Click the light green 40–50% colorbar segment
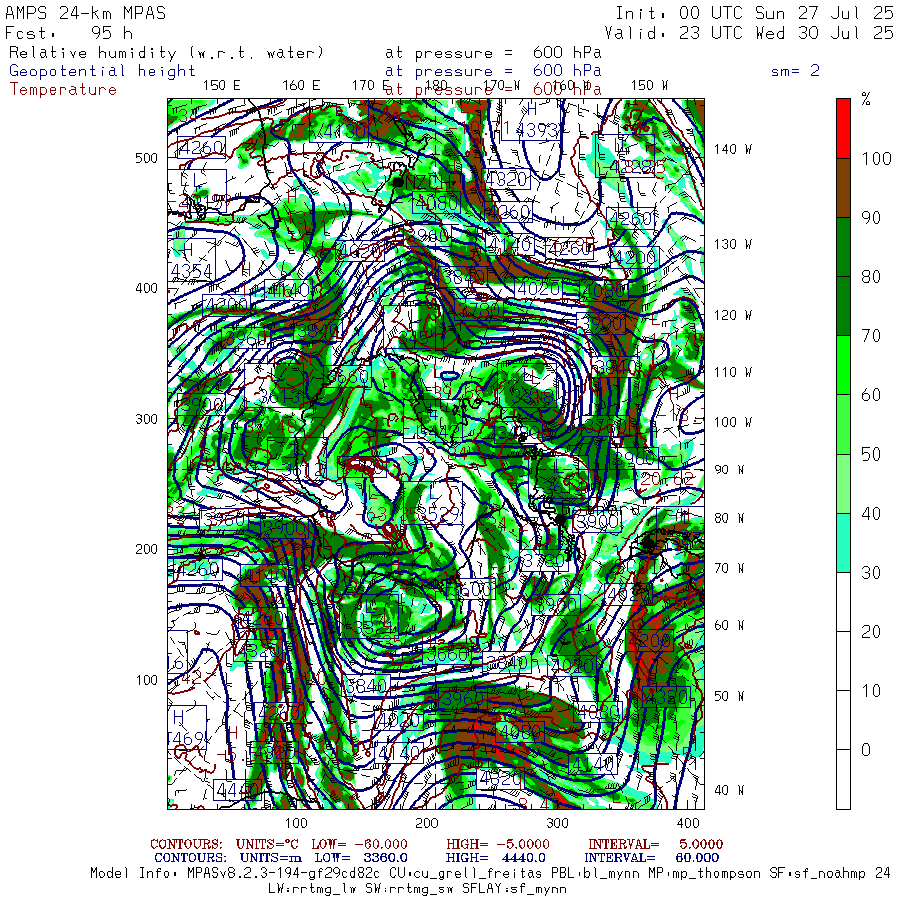900x900 pixels. [843, 483]
